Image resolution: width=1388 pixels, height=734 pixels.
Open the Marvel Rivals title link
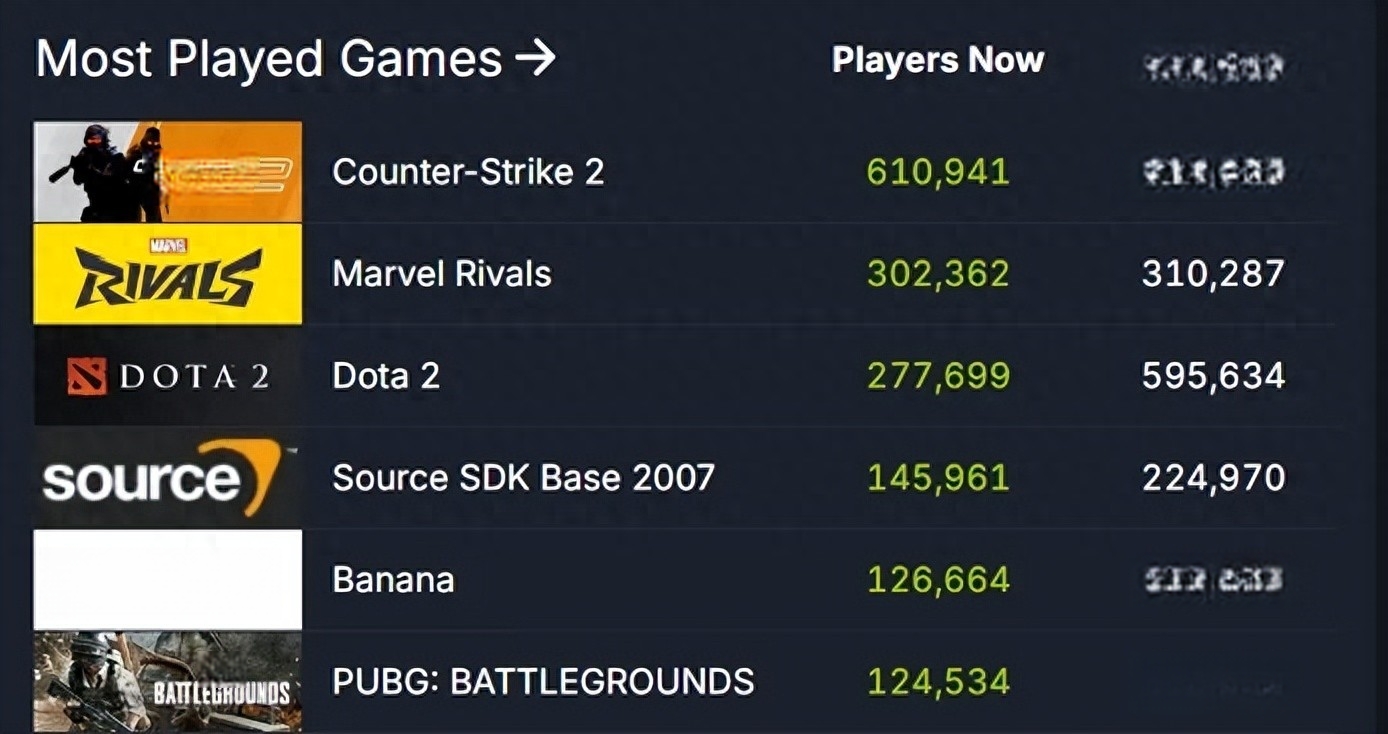[x=442, y=274]
